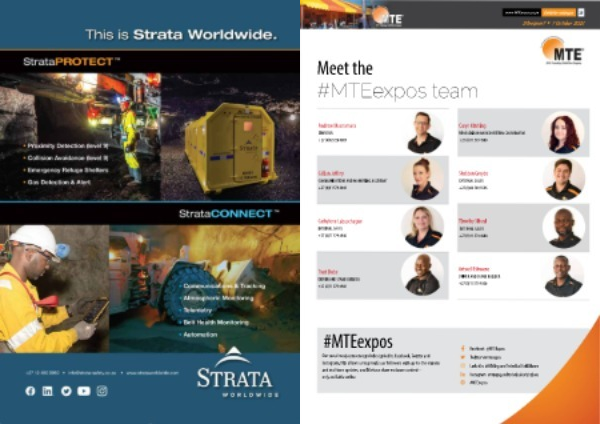Click the large orange MTE logo
Image resolution: width=600 pixels, height=424 pixels.
pyautogui.click(x=561, y=49)
